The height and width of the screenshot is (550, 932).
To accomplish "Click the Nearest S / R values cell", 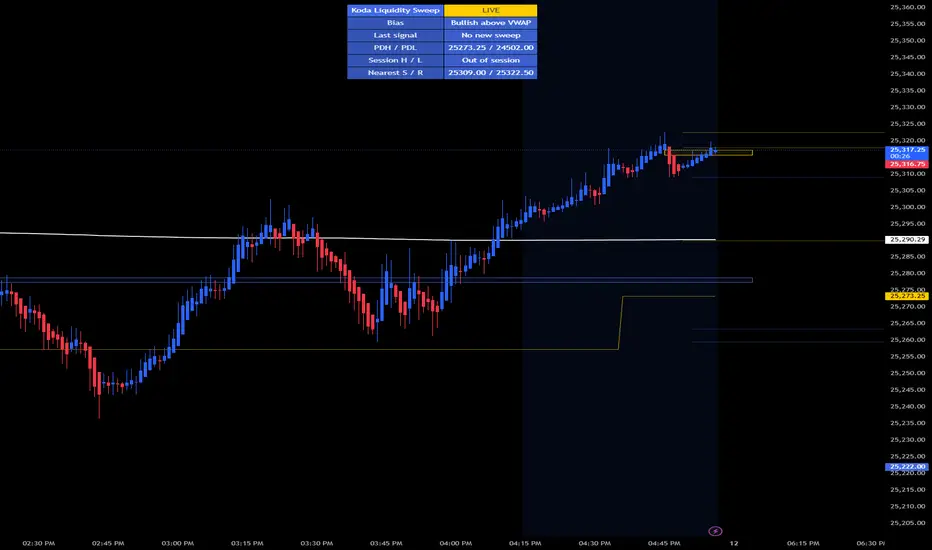I will coord(490,73).
